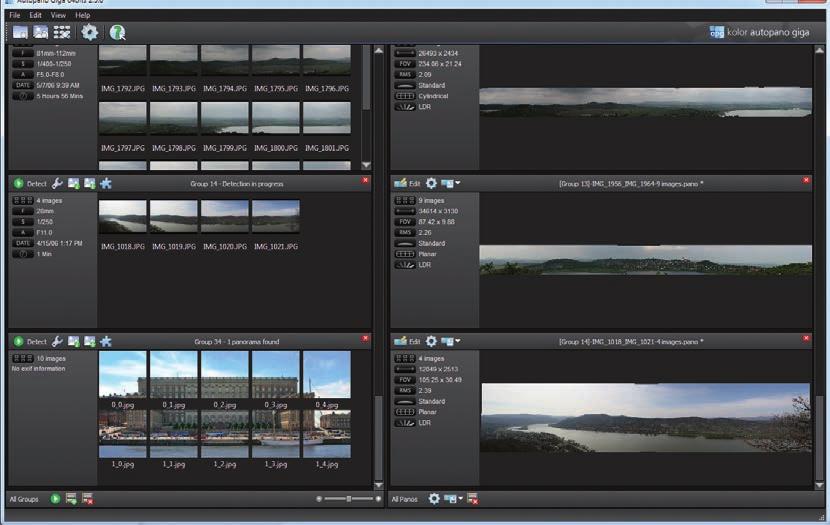The height and width of the screenshot is (525, 830).
Task: Click the large thumbnail end of slider
Action: [x=378, y=499]
